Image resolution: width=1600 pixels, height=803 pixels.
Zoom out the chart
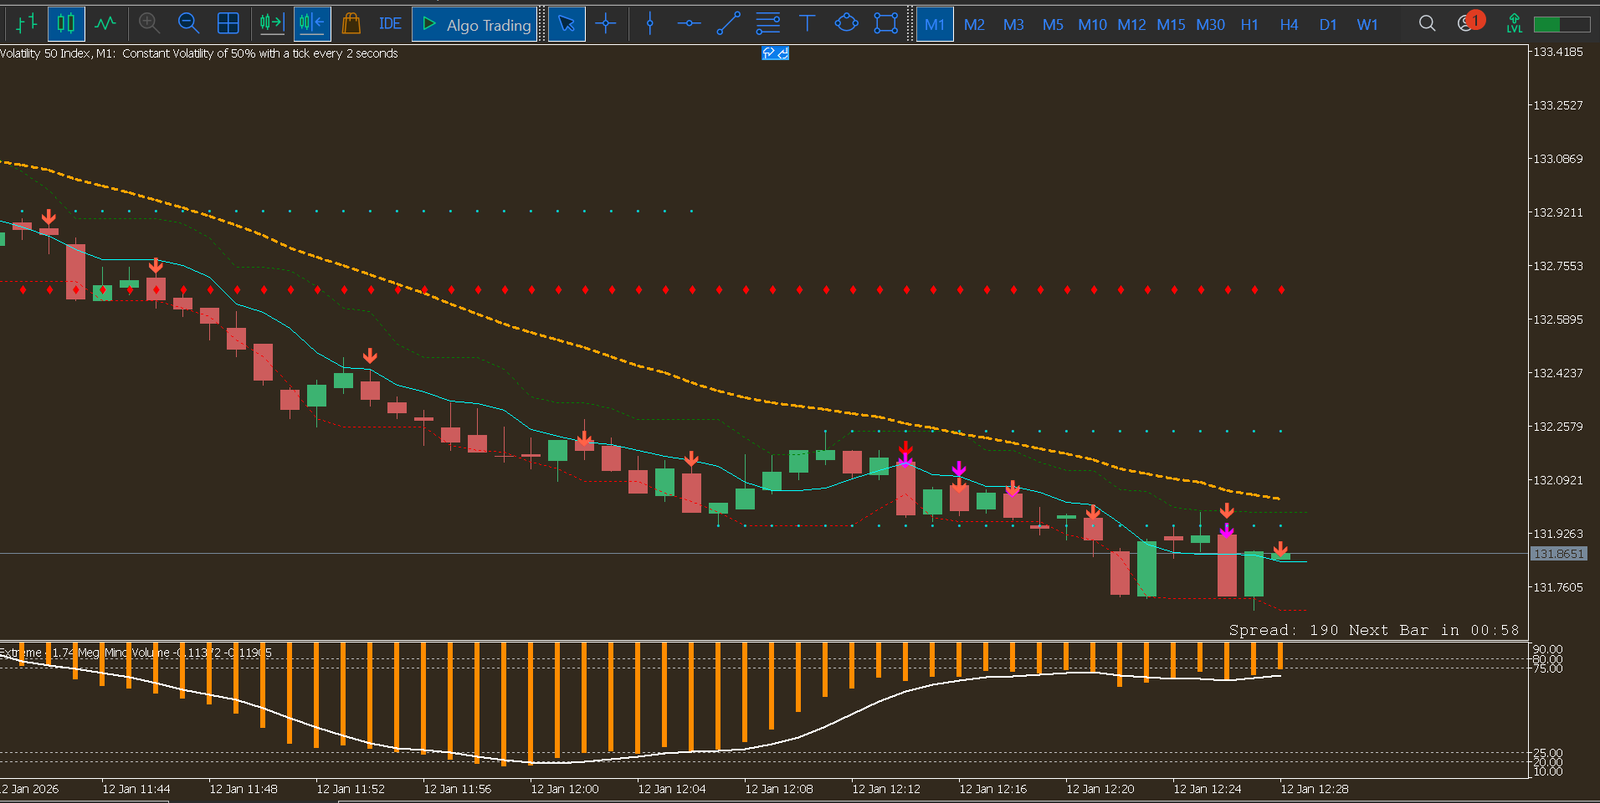[x=188, y=23]
